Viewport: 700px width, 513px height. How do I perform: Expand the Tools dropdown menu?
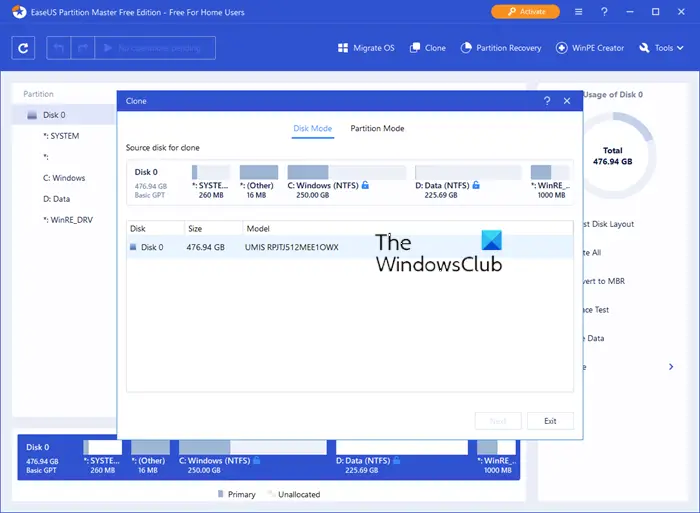click(x=661, y=48)
